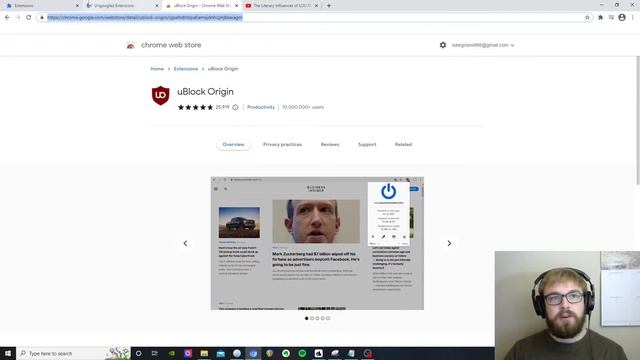Go back using the browser back arrow

pos(7,18)
